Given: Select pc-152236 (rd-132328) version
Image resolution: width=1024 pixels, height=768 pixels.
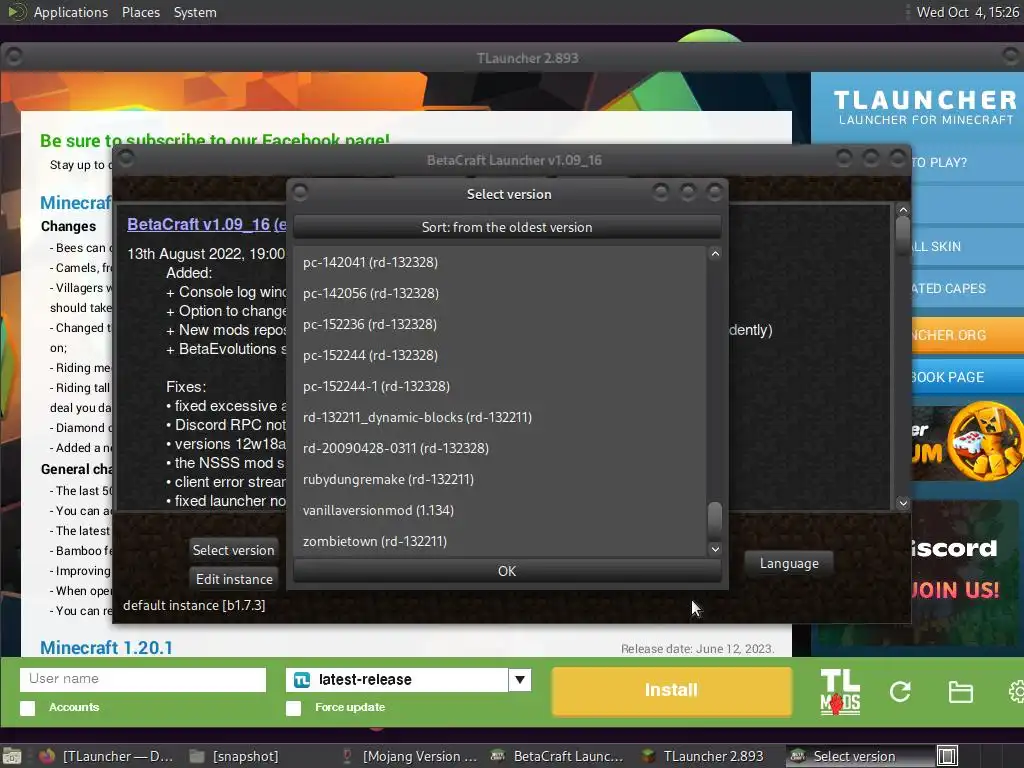Looking at the screenshot, I should [500, 324].
